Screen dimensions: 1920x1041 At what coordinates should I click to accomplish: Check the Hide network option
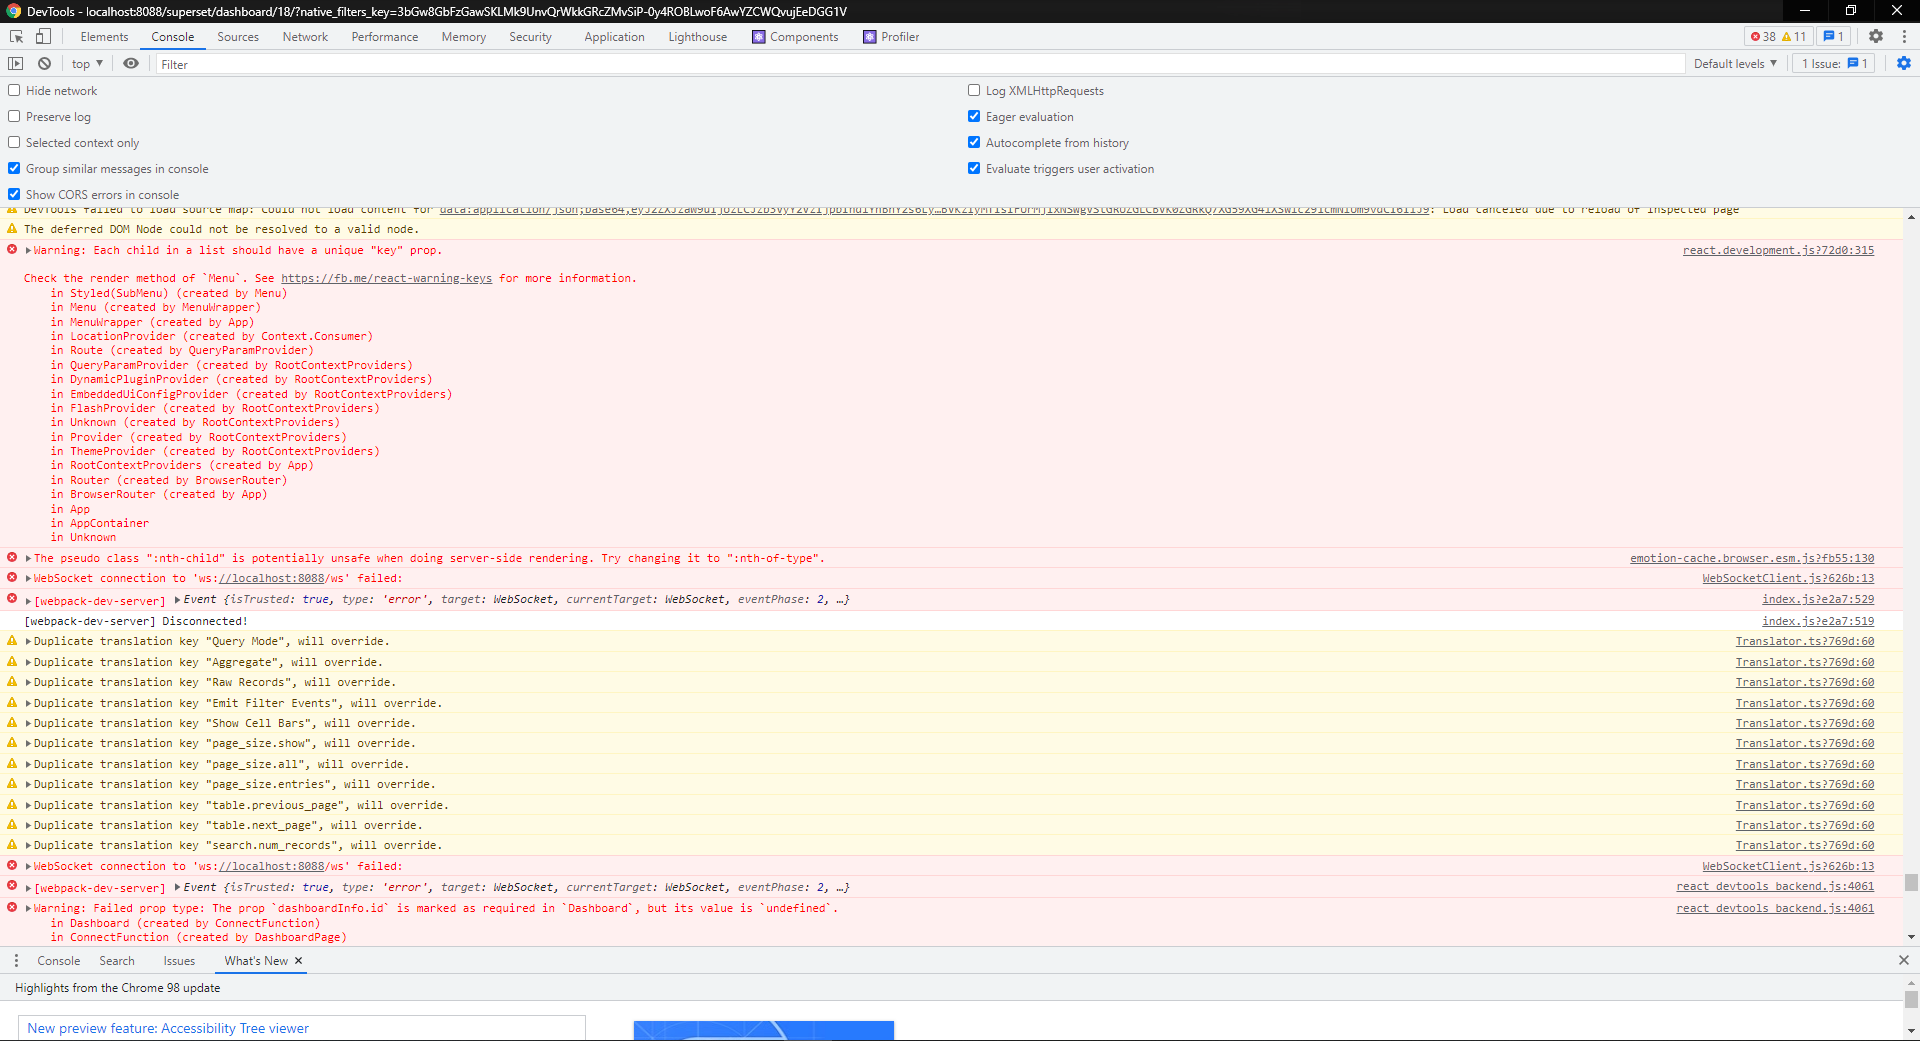[x=14, y=90]
